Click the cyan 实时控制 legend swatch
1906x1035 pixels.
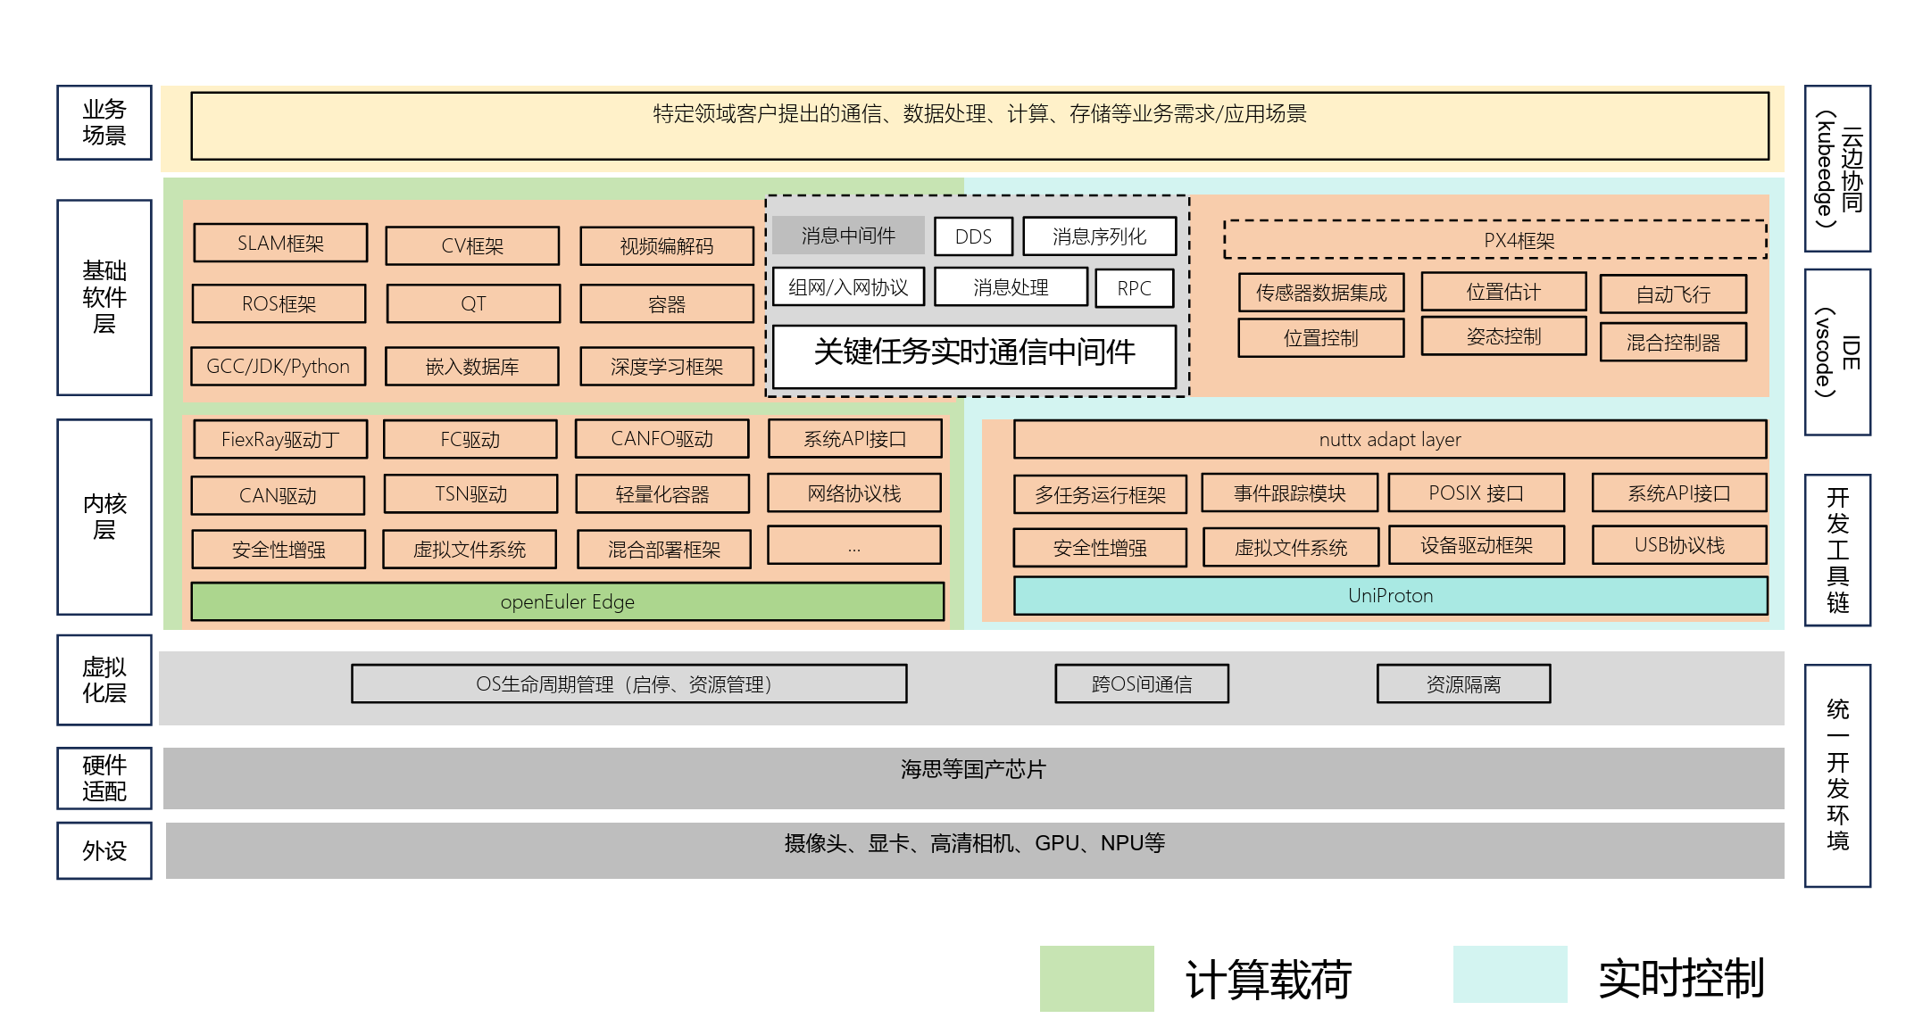point(1509,974)
